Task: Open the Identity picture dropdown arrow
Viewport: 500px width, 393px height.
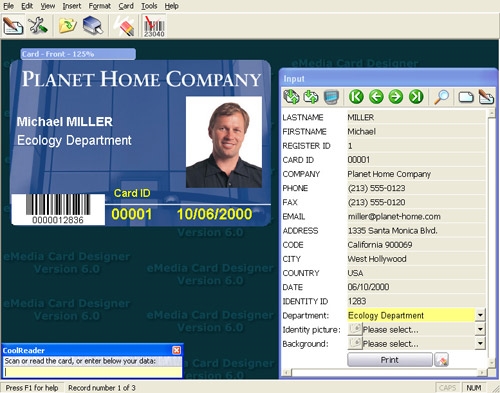Action: tap(480, 329)
